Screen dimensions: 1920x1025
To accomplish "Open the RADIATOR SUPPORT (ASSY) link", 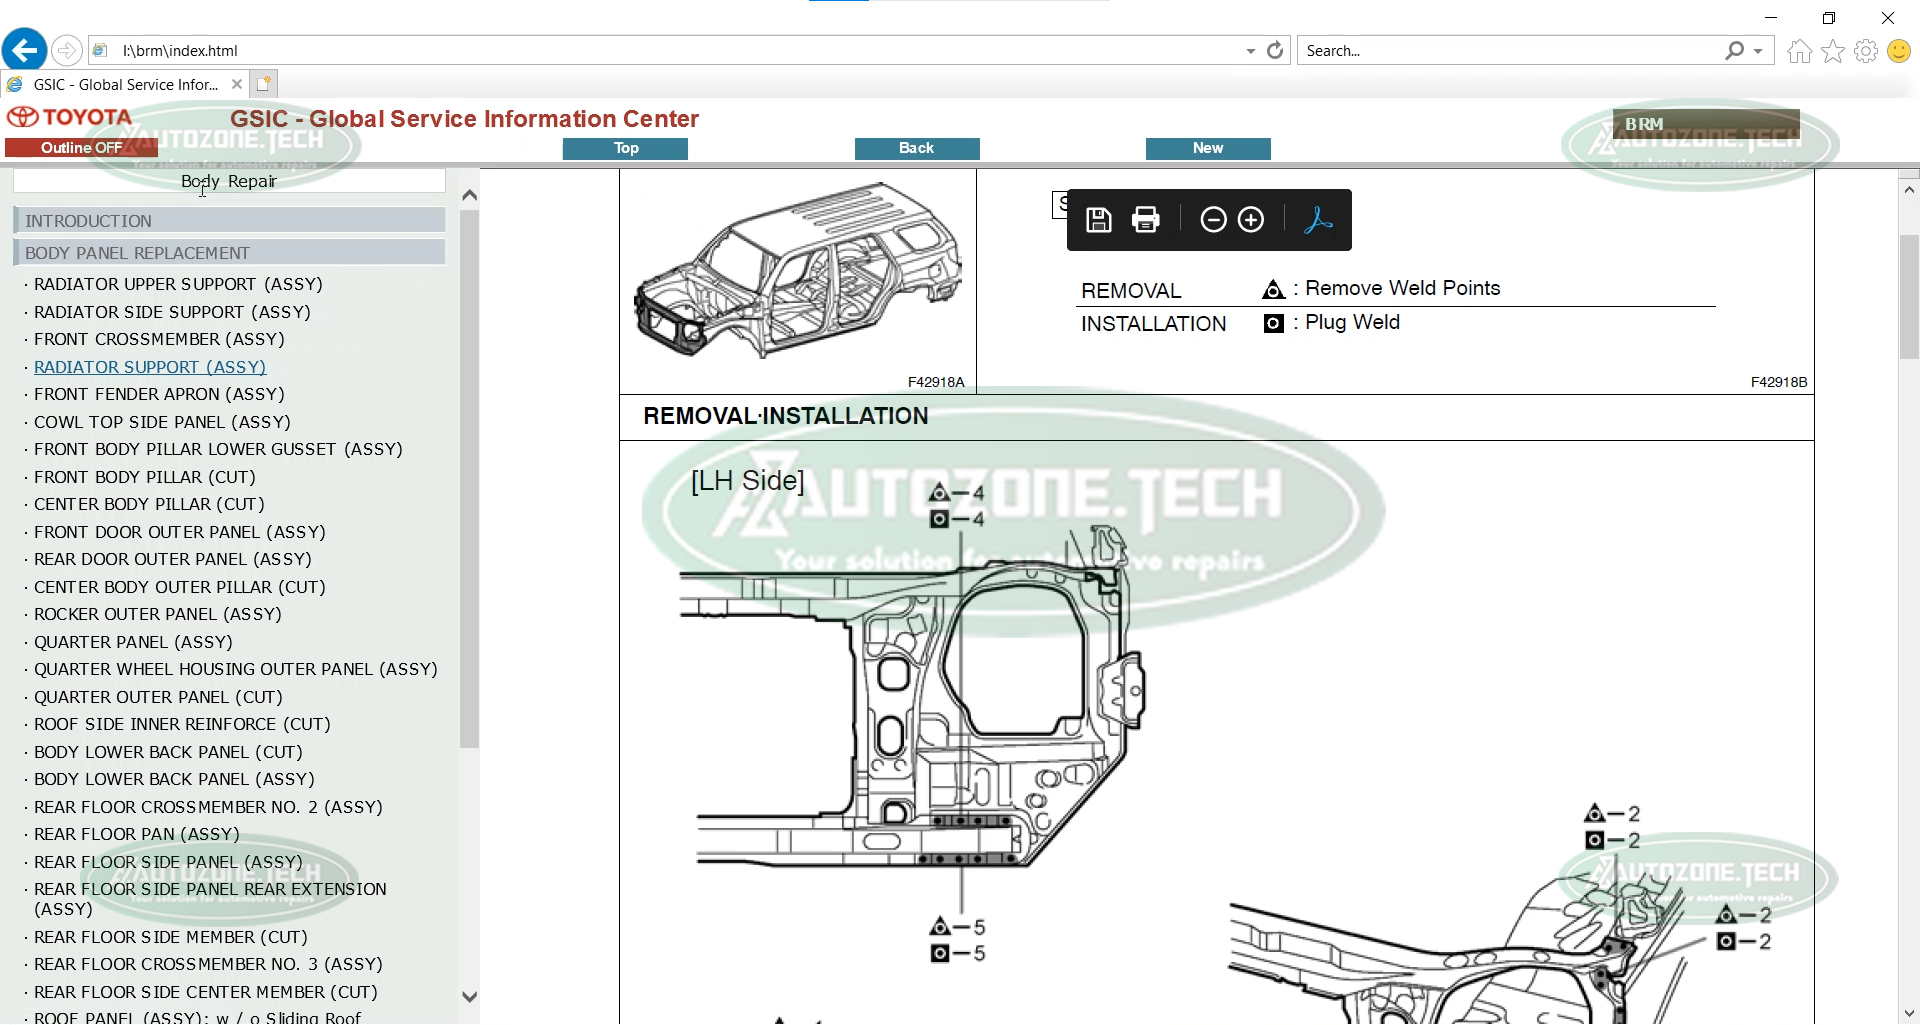I will tap(150, 367).
